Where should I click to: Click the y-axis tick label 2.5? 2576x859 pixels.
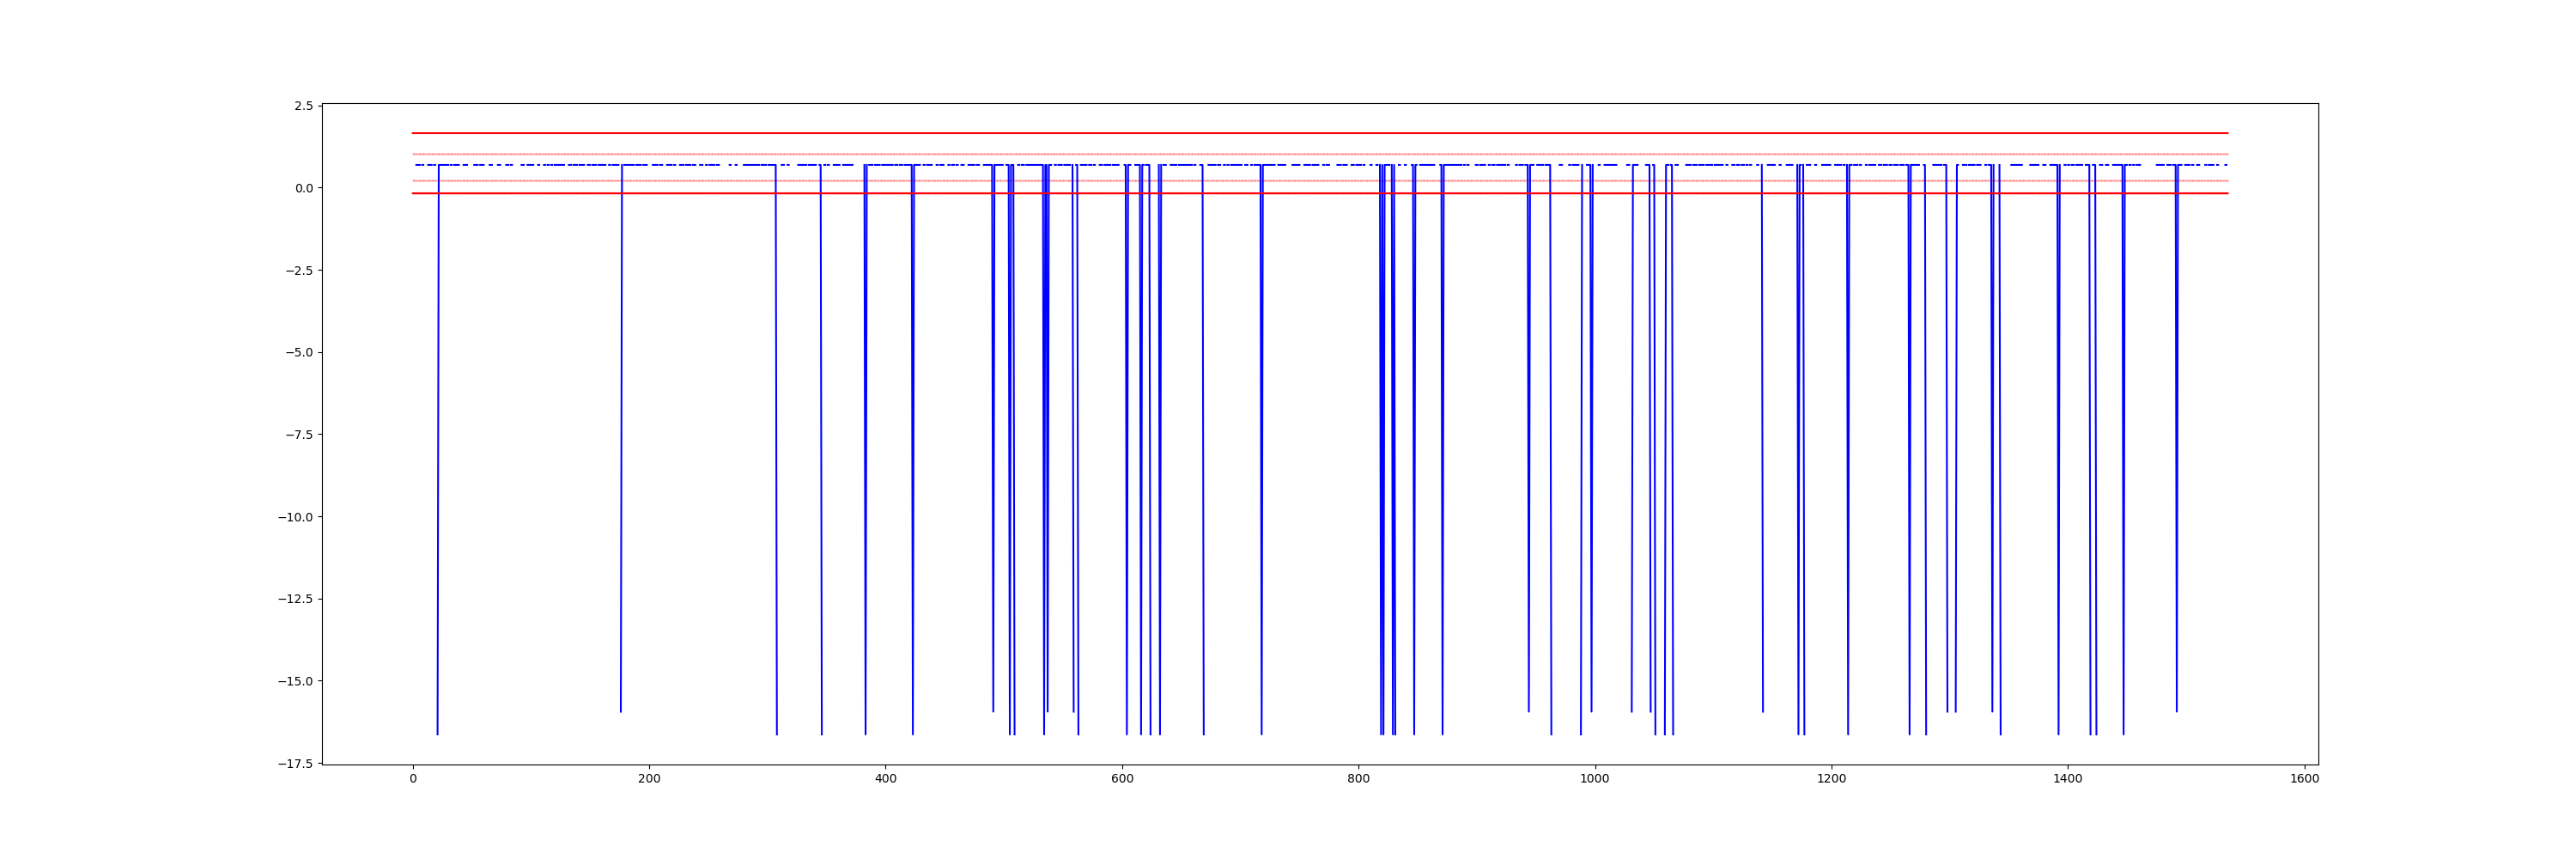point(303,106)
